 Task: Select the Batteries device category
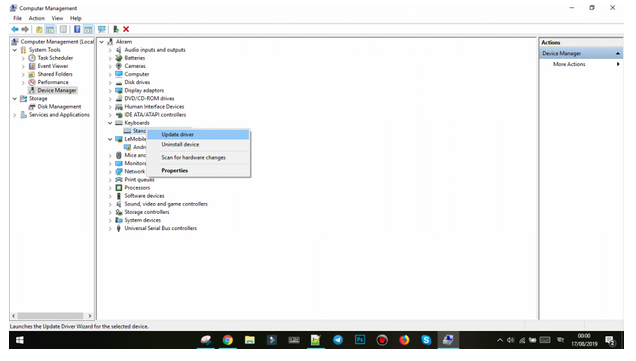[135, 58]
